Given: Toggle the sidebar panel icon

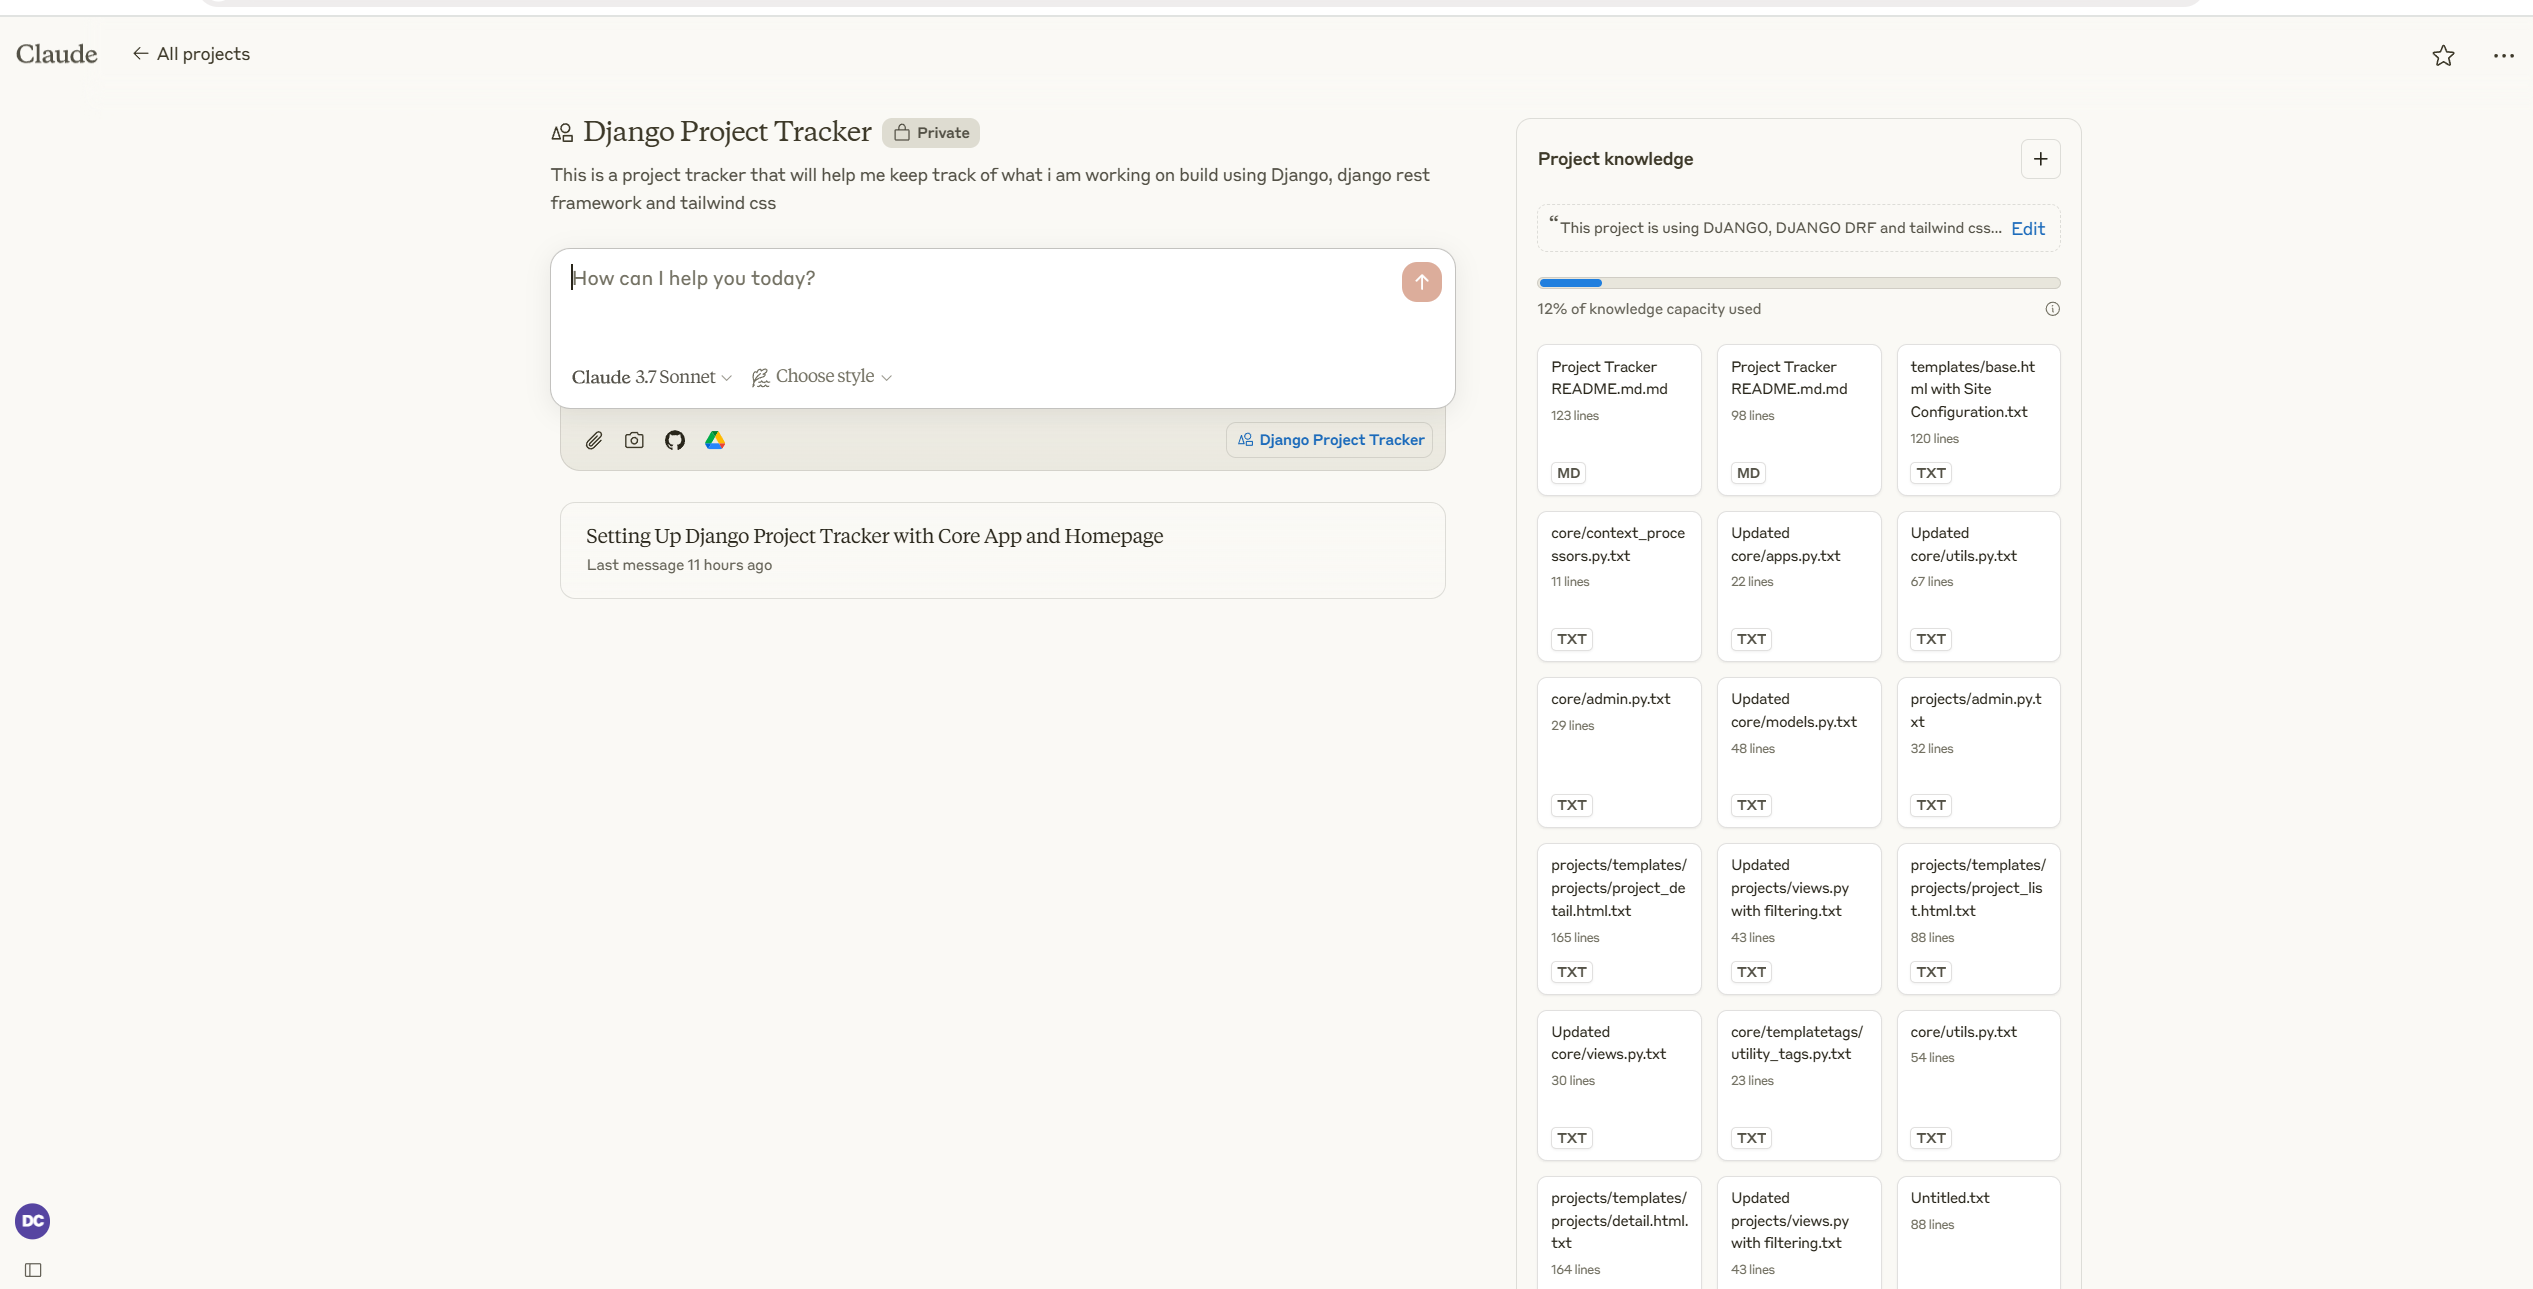Looking at the screenshot, I should point(33,1270).
